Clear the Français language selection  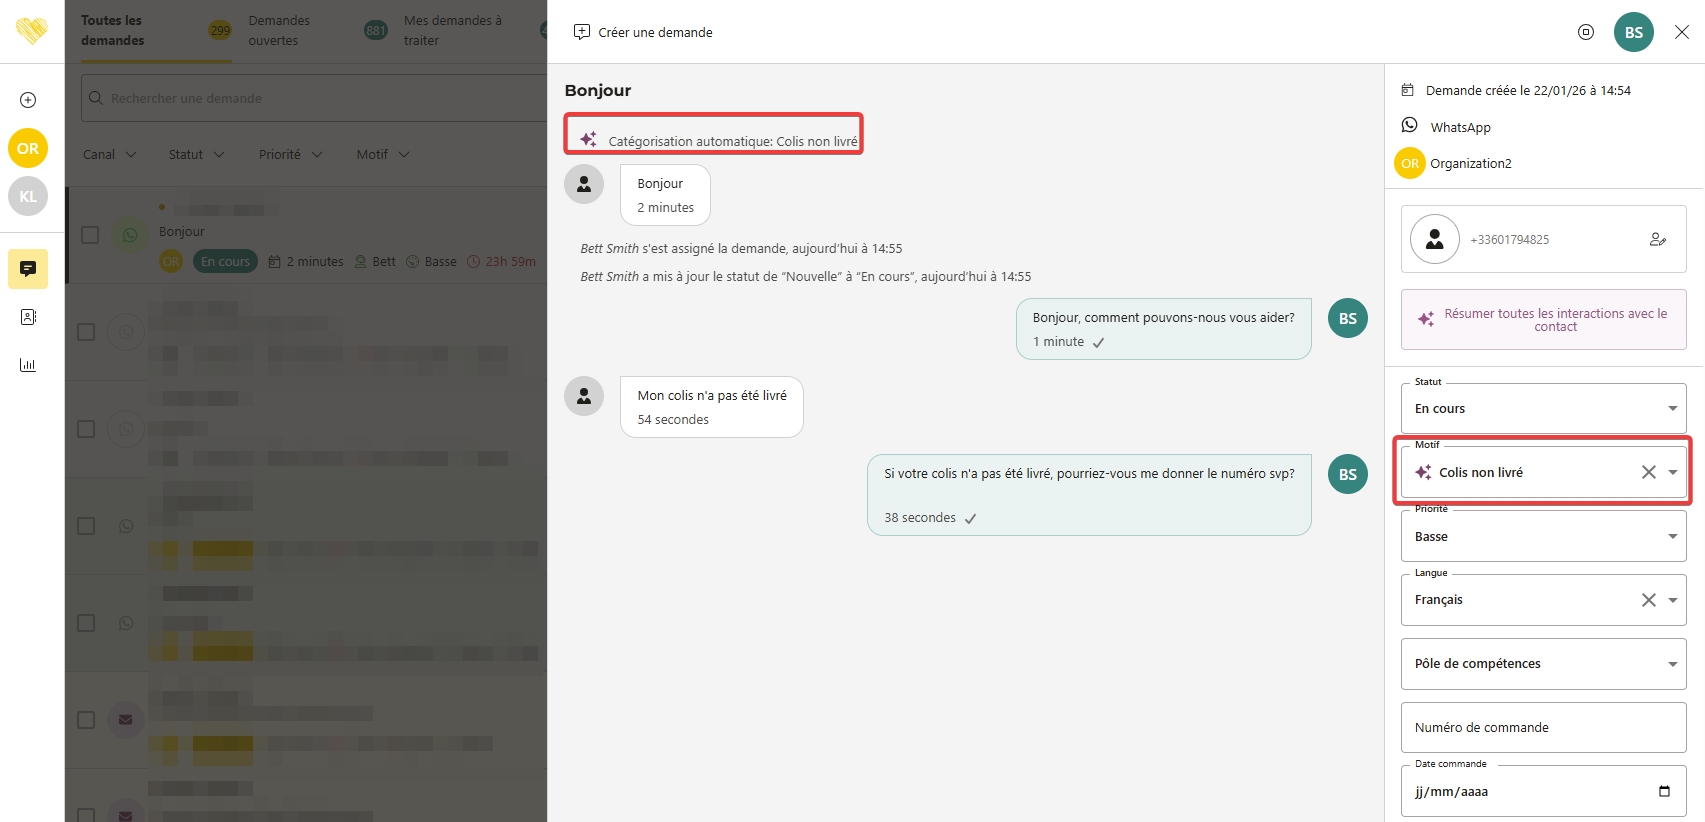click(1648, 600)
